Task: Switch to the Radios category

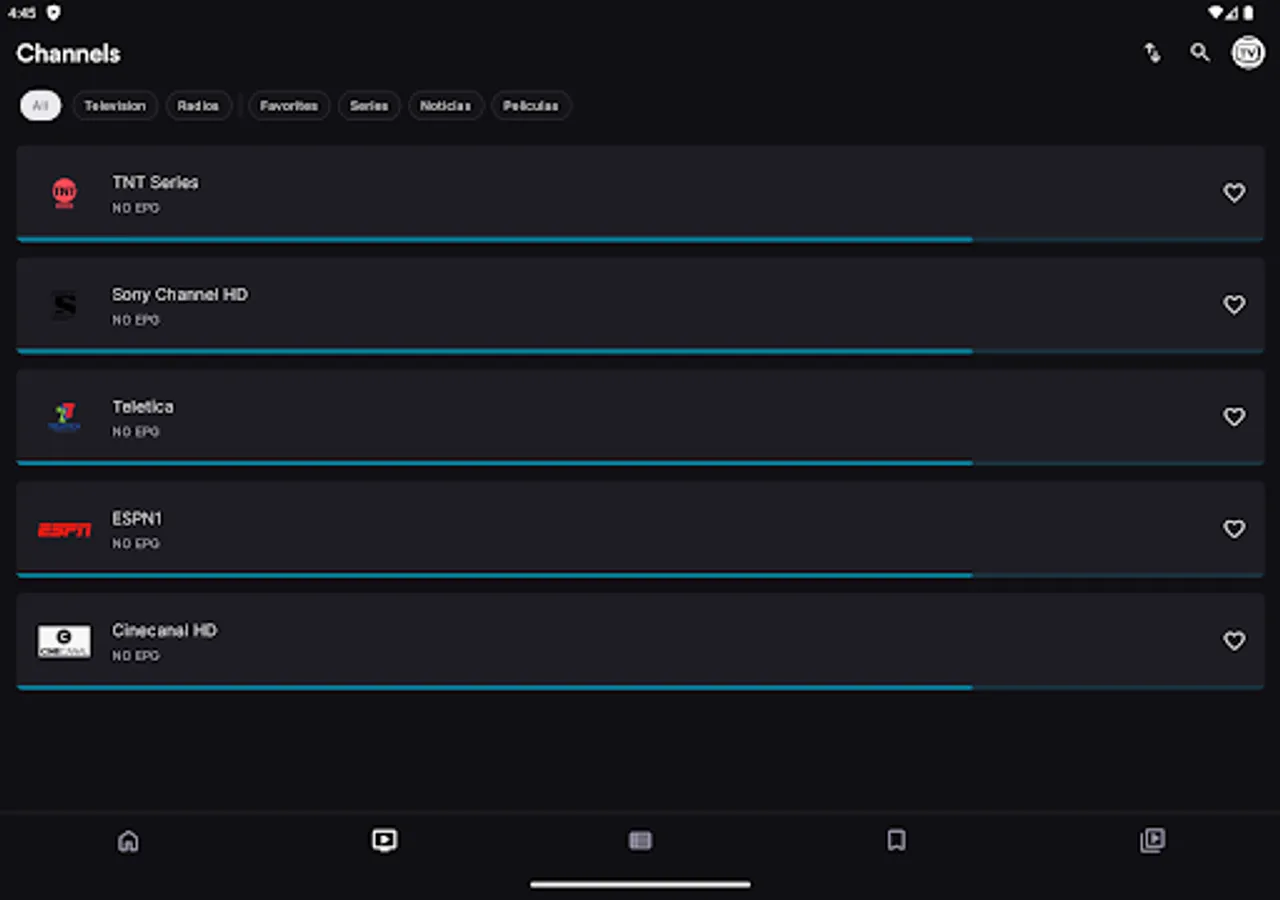Action: (x=198, y=105)
